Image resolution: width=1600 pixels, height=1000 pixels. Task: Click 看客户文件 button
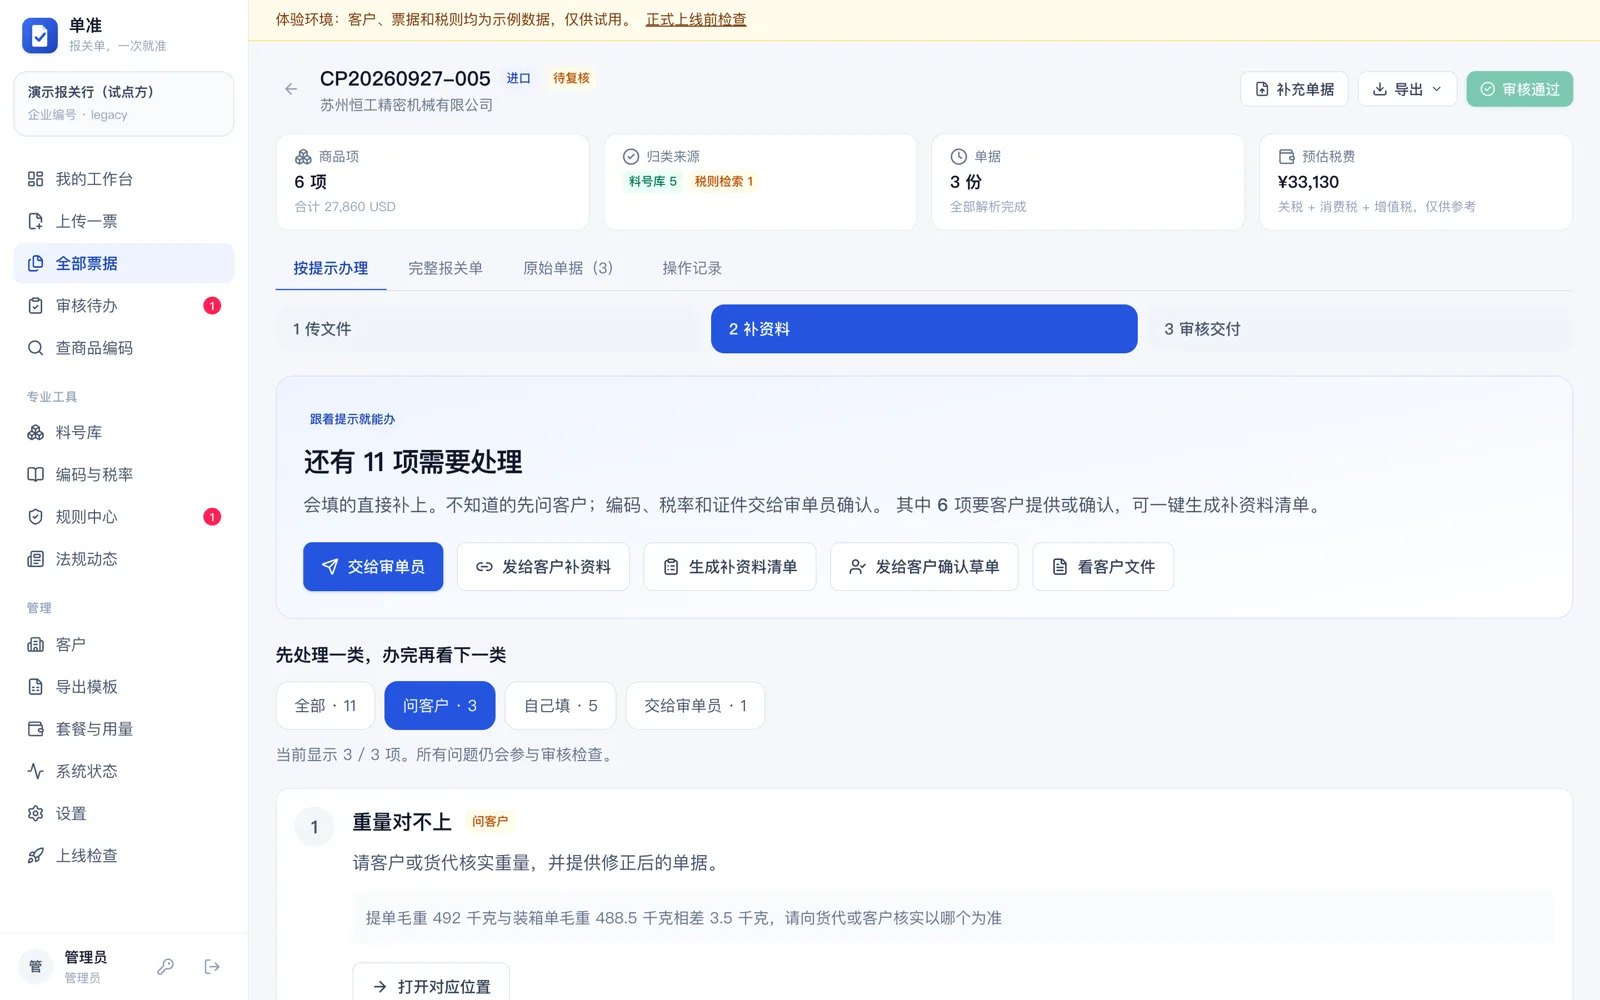tap(1103, 567)
